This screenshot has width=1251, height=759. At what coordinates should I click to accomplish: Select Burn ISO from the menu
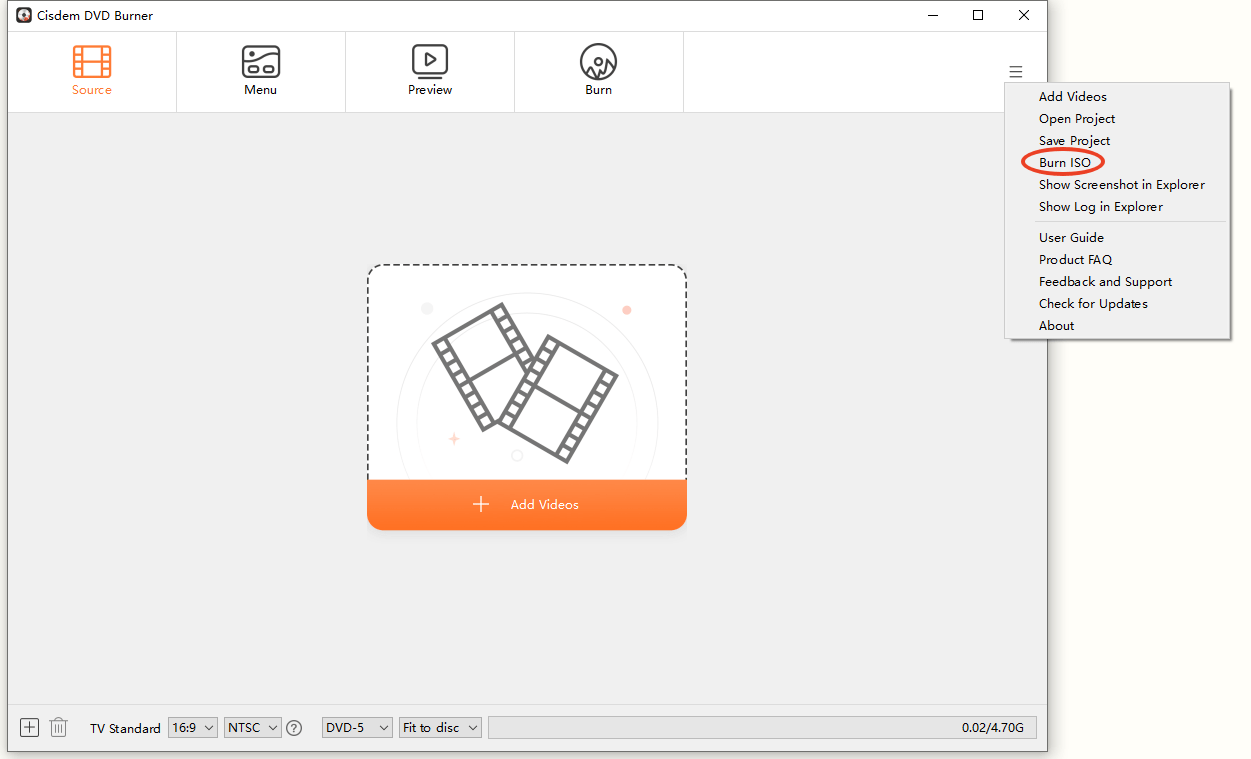click(x=1064, y=163)
